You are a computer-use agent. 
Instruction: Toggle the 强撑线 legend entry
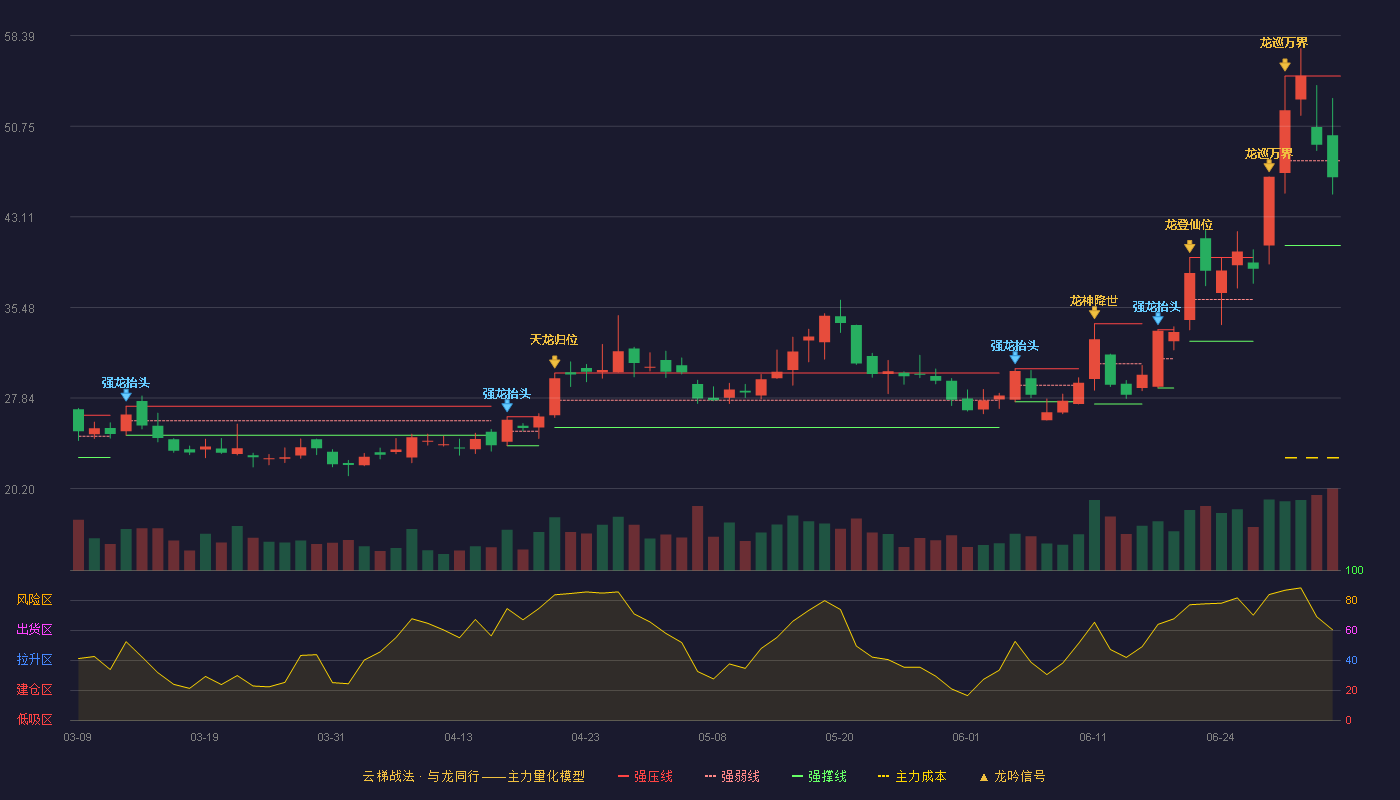coord(819,776)
